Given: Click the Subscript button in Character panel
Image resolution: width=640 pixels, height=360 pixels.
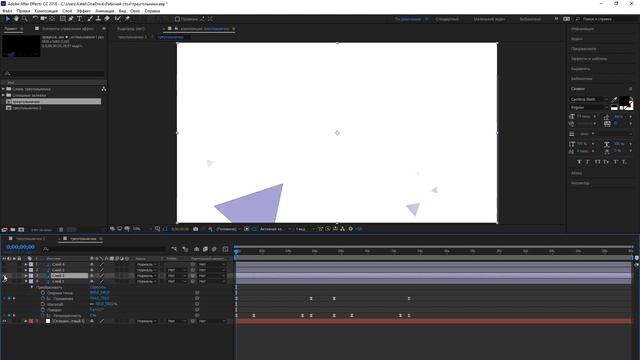Looking at the screenshot, I should click(x=624, y=162).
